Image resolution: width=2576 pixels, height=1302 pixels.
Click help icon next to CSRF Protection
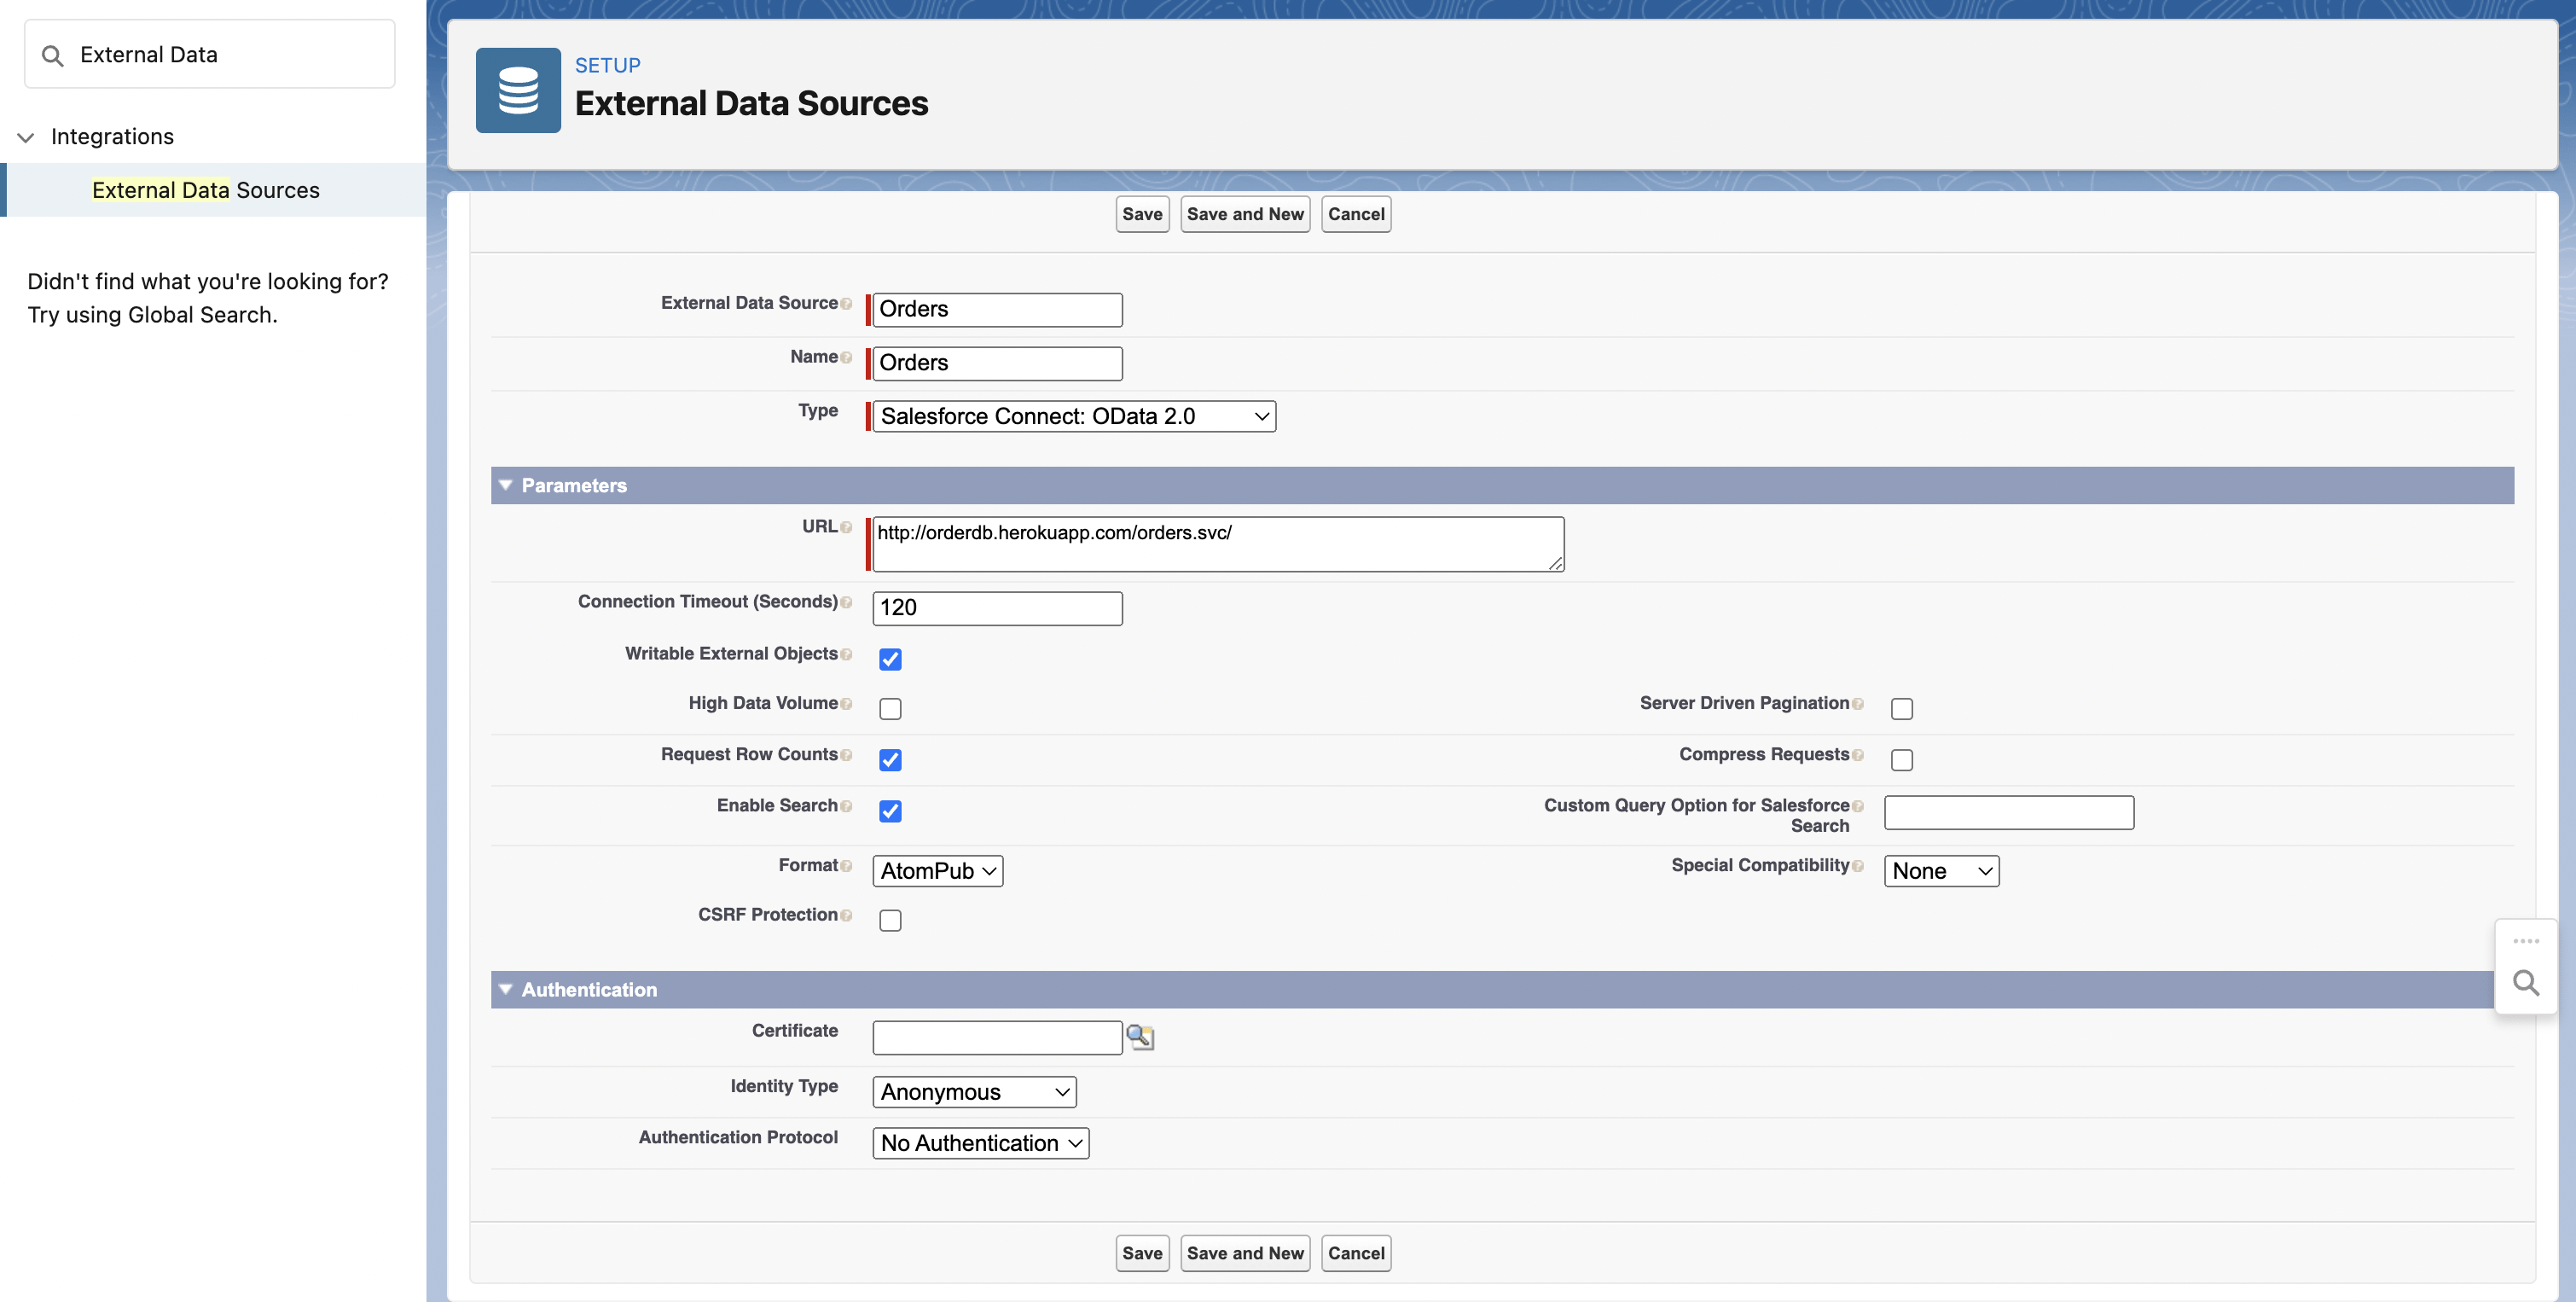(846, 916)
